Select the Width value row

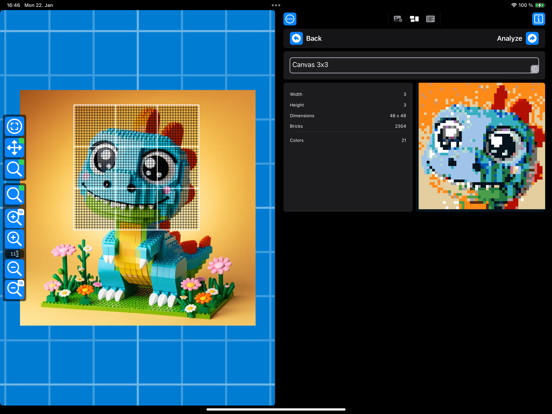click(x=348, y=94)
